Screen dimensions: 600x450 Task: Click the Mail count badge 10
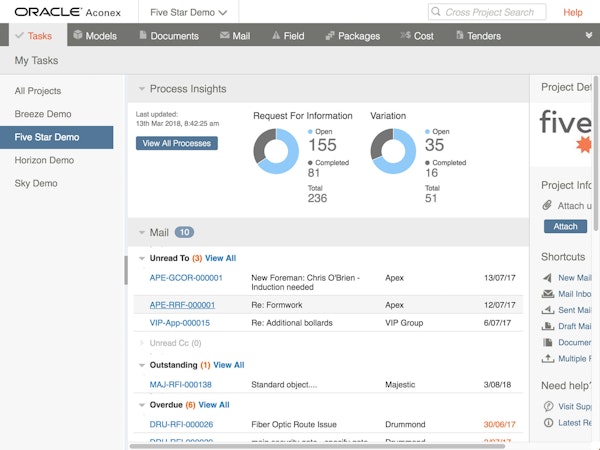pos(184,232)
